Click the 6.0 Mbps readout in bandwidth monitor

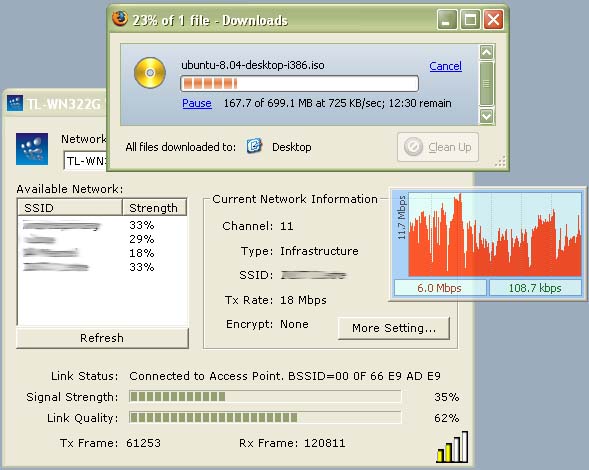439,288
